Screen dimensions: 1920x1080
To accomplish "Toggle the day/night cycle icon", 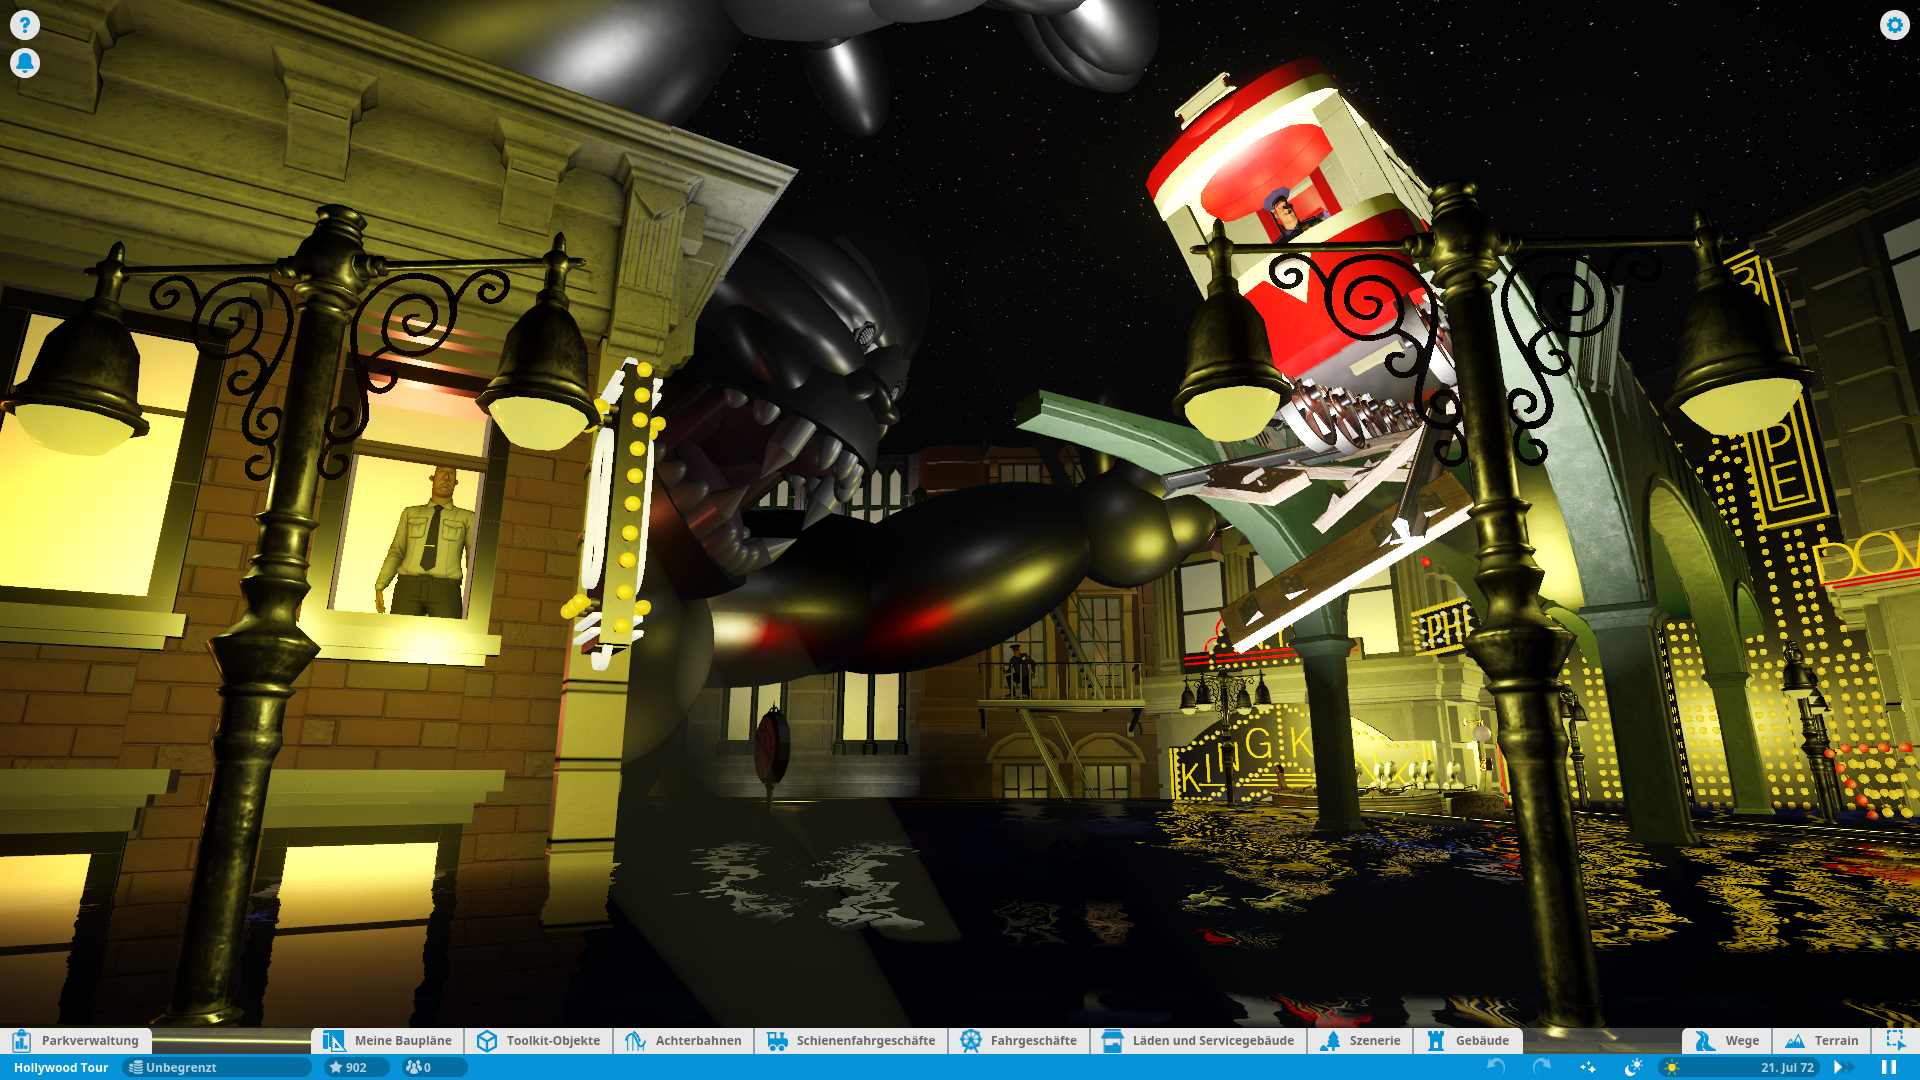I will tap(1634, 1067).
